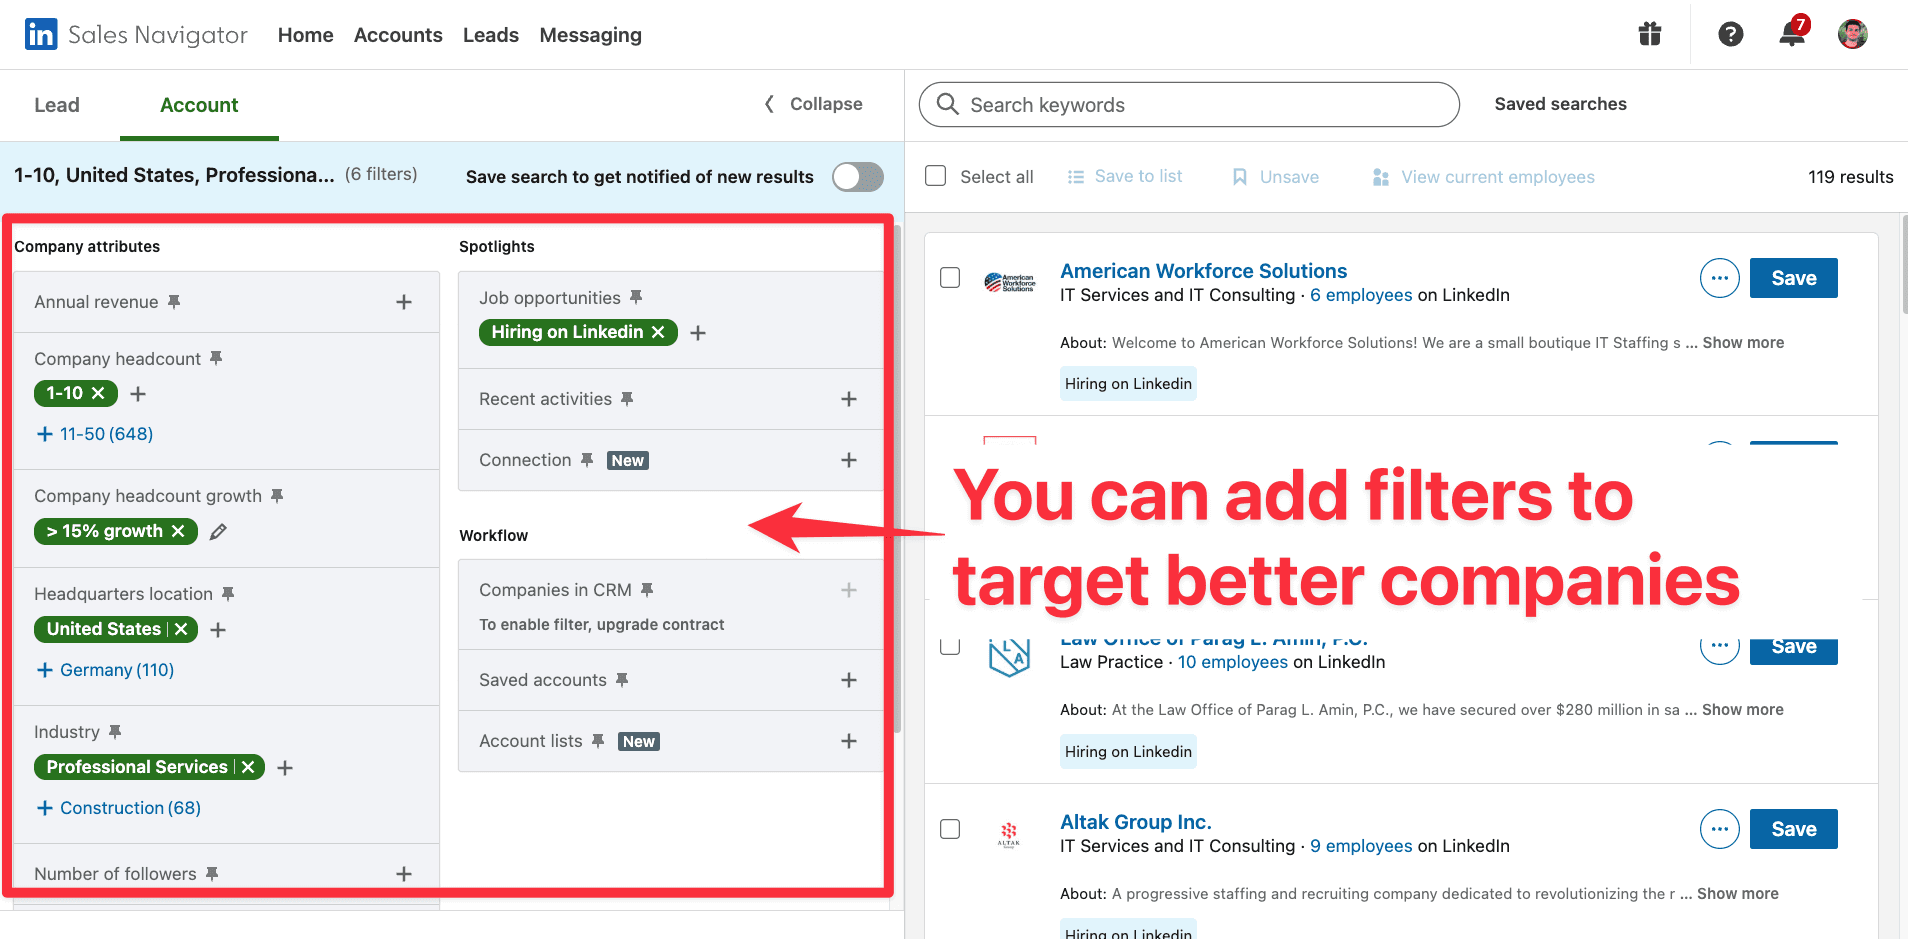This screenshot has height=939, width=1908.
Task: Click the pin icon next to Connection
Action: [x=587, y=459]
